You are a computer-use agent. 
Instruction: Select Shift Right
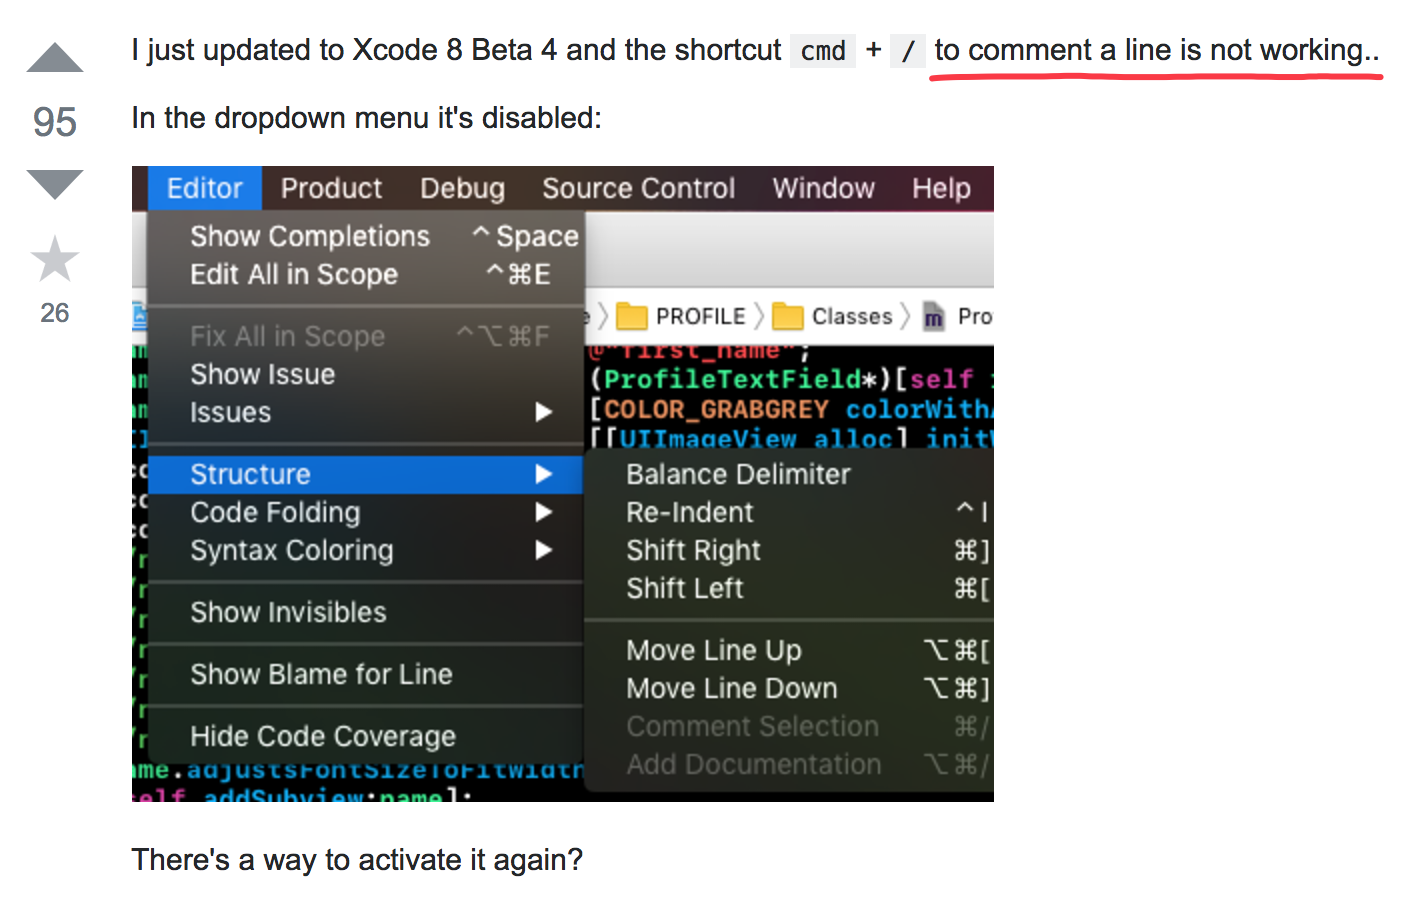(790, 550)
